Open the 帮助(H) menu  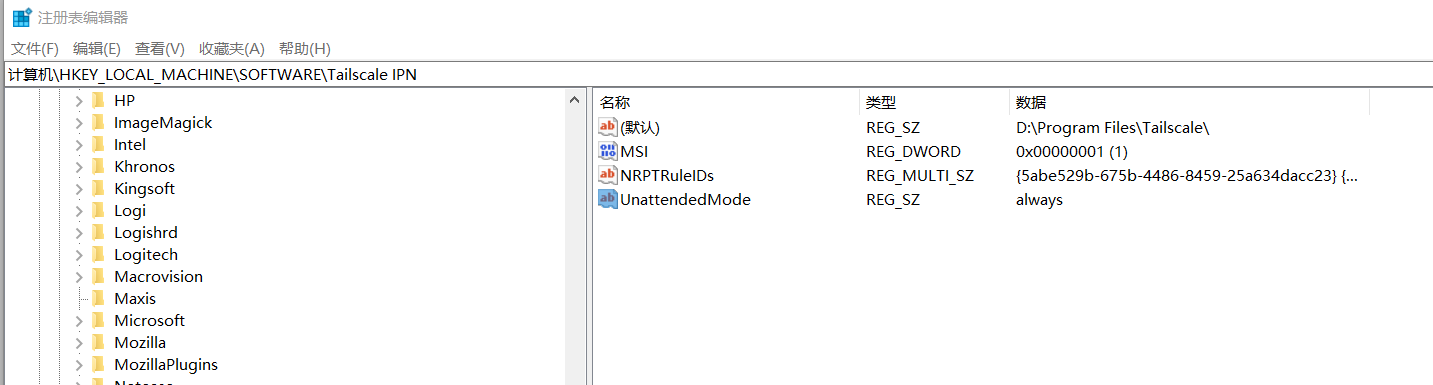(305, 49)
